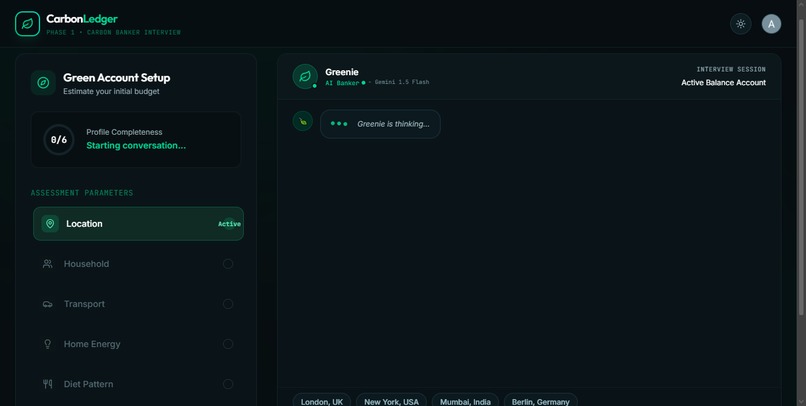Click the Phase 1 Carbon Banker Interview subtitle

click(x=114, y=32)
